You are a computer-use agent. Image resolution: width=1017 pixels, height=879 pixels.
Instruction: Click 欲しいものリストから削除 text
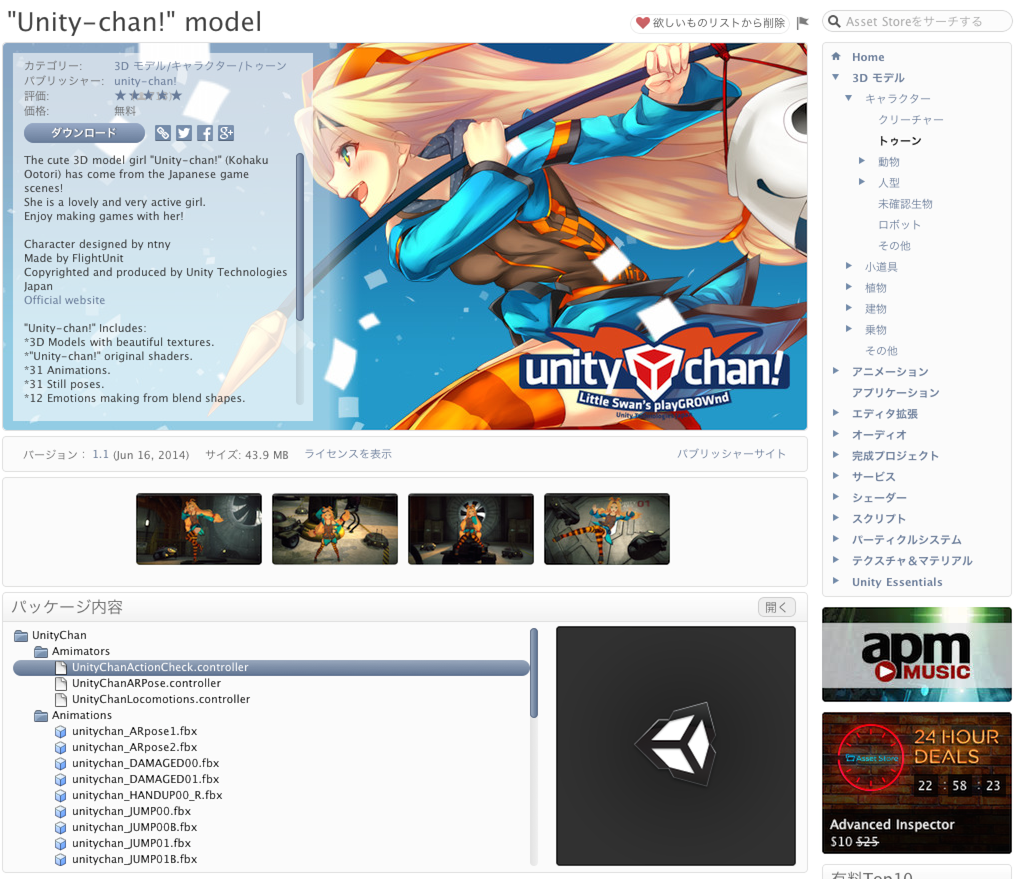(x=719, y=23)
